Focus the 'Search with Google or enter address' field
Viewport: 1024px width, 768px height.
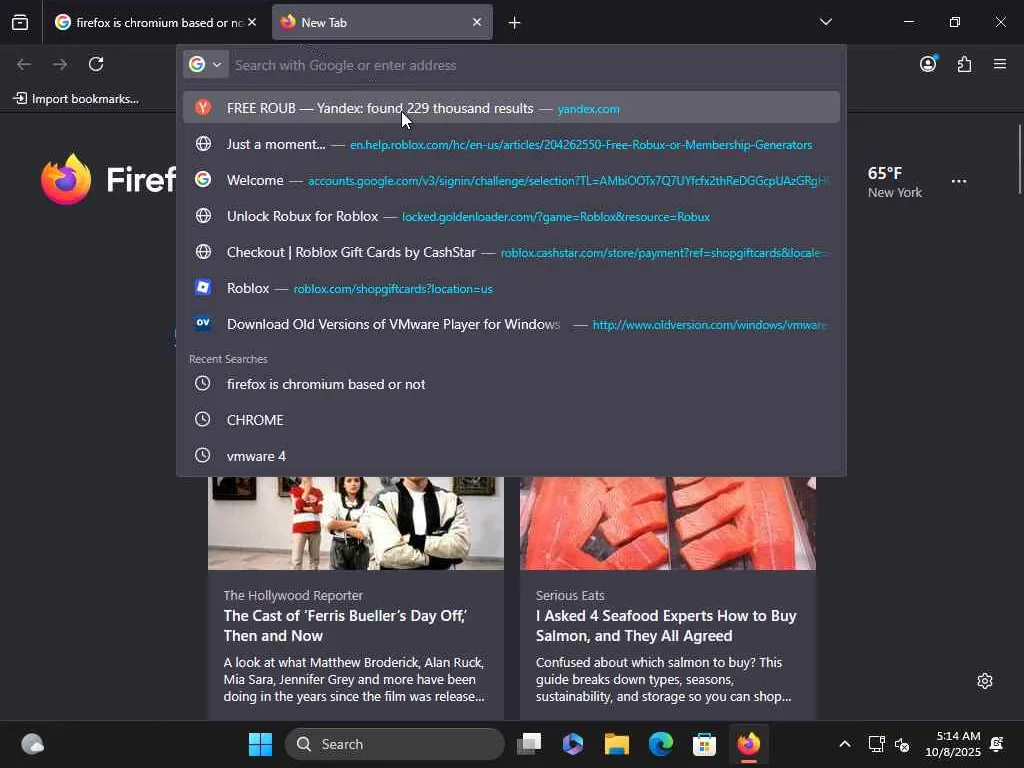(x=536, y=65)
